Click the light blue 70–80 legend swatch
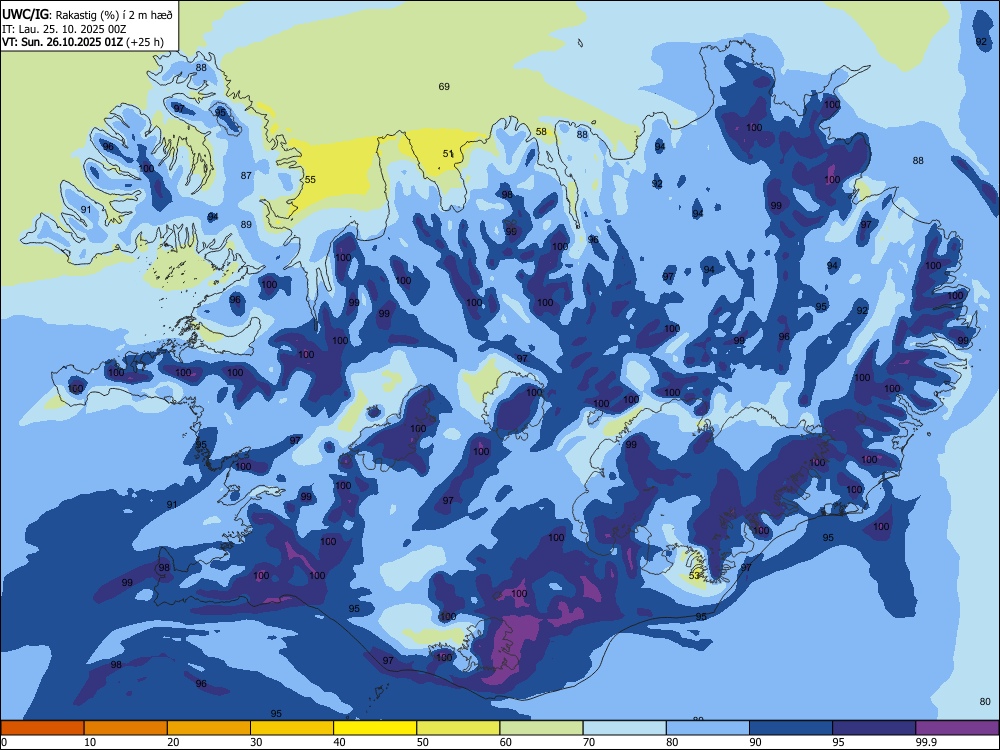This screenshot has width=1000, height=750. pyautogui.click(x=624, y=728)
